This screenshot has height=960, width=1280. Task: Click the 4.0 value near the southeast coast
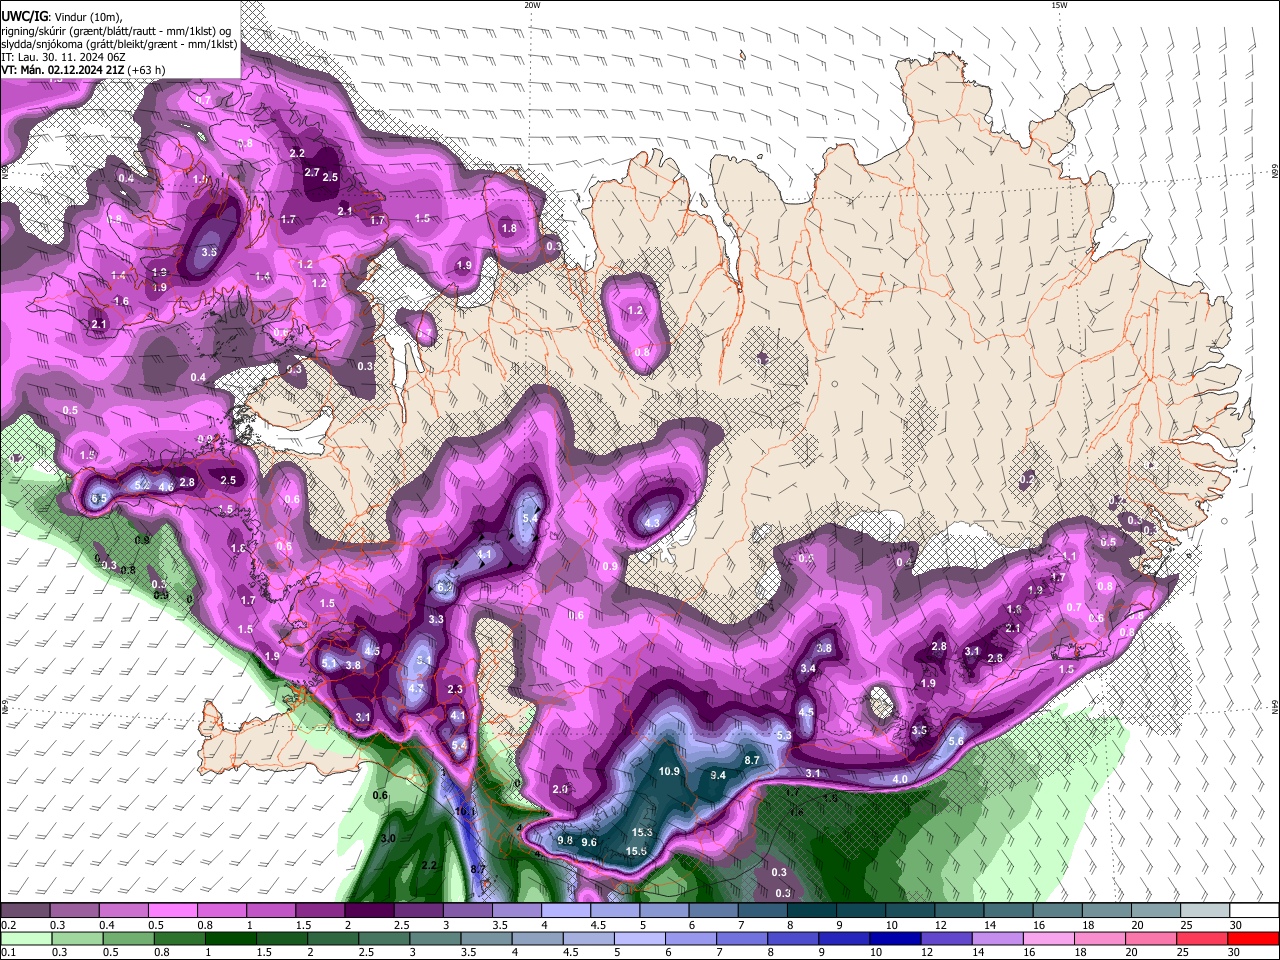coord(899,779)
